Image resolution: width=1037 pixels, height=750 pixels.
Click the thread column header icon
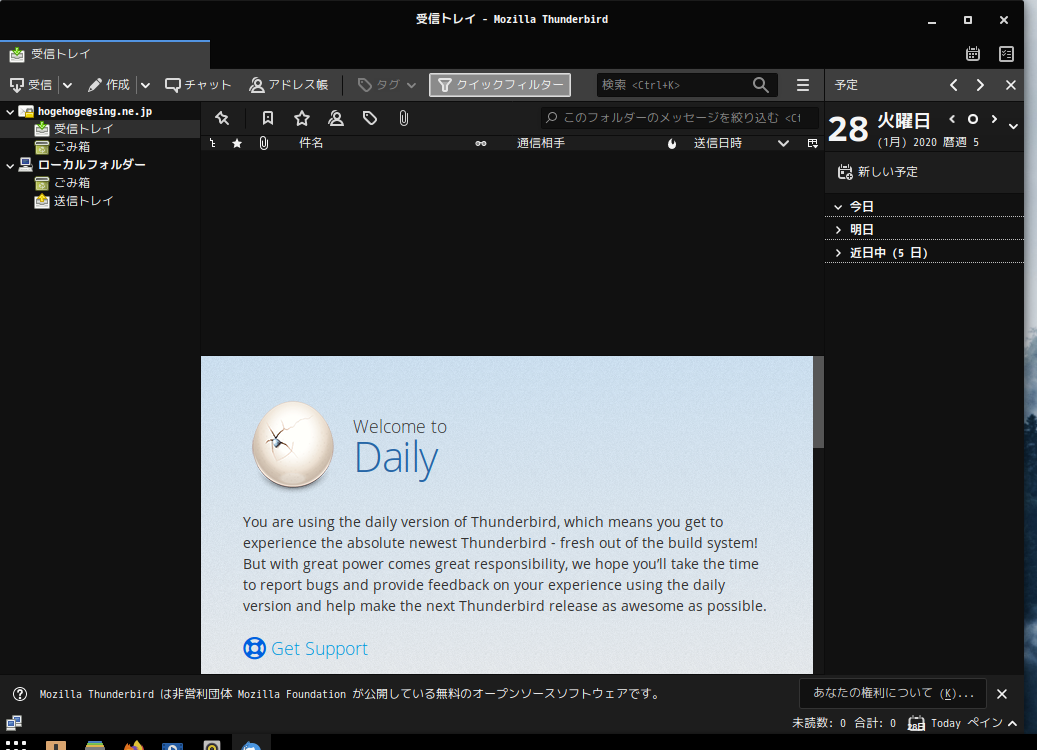pos(212,143)
